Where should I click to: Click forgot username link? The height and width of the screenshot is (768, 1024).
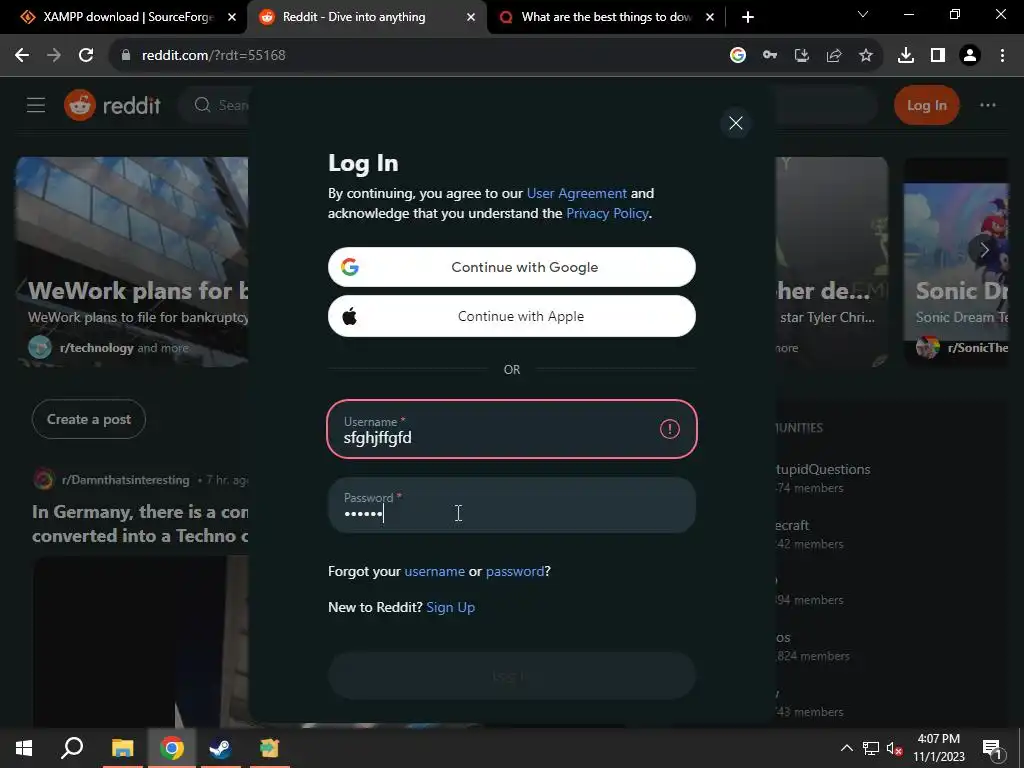(x=434, y=571)
